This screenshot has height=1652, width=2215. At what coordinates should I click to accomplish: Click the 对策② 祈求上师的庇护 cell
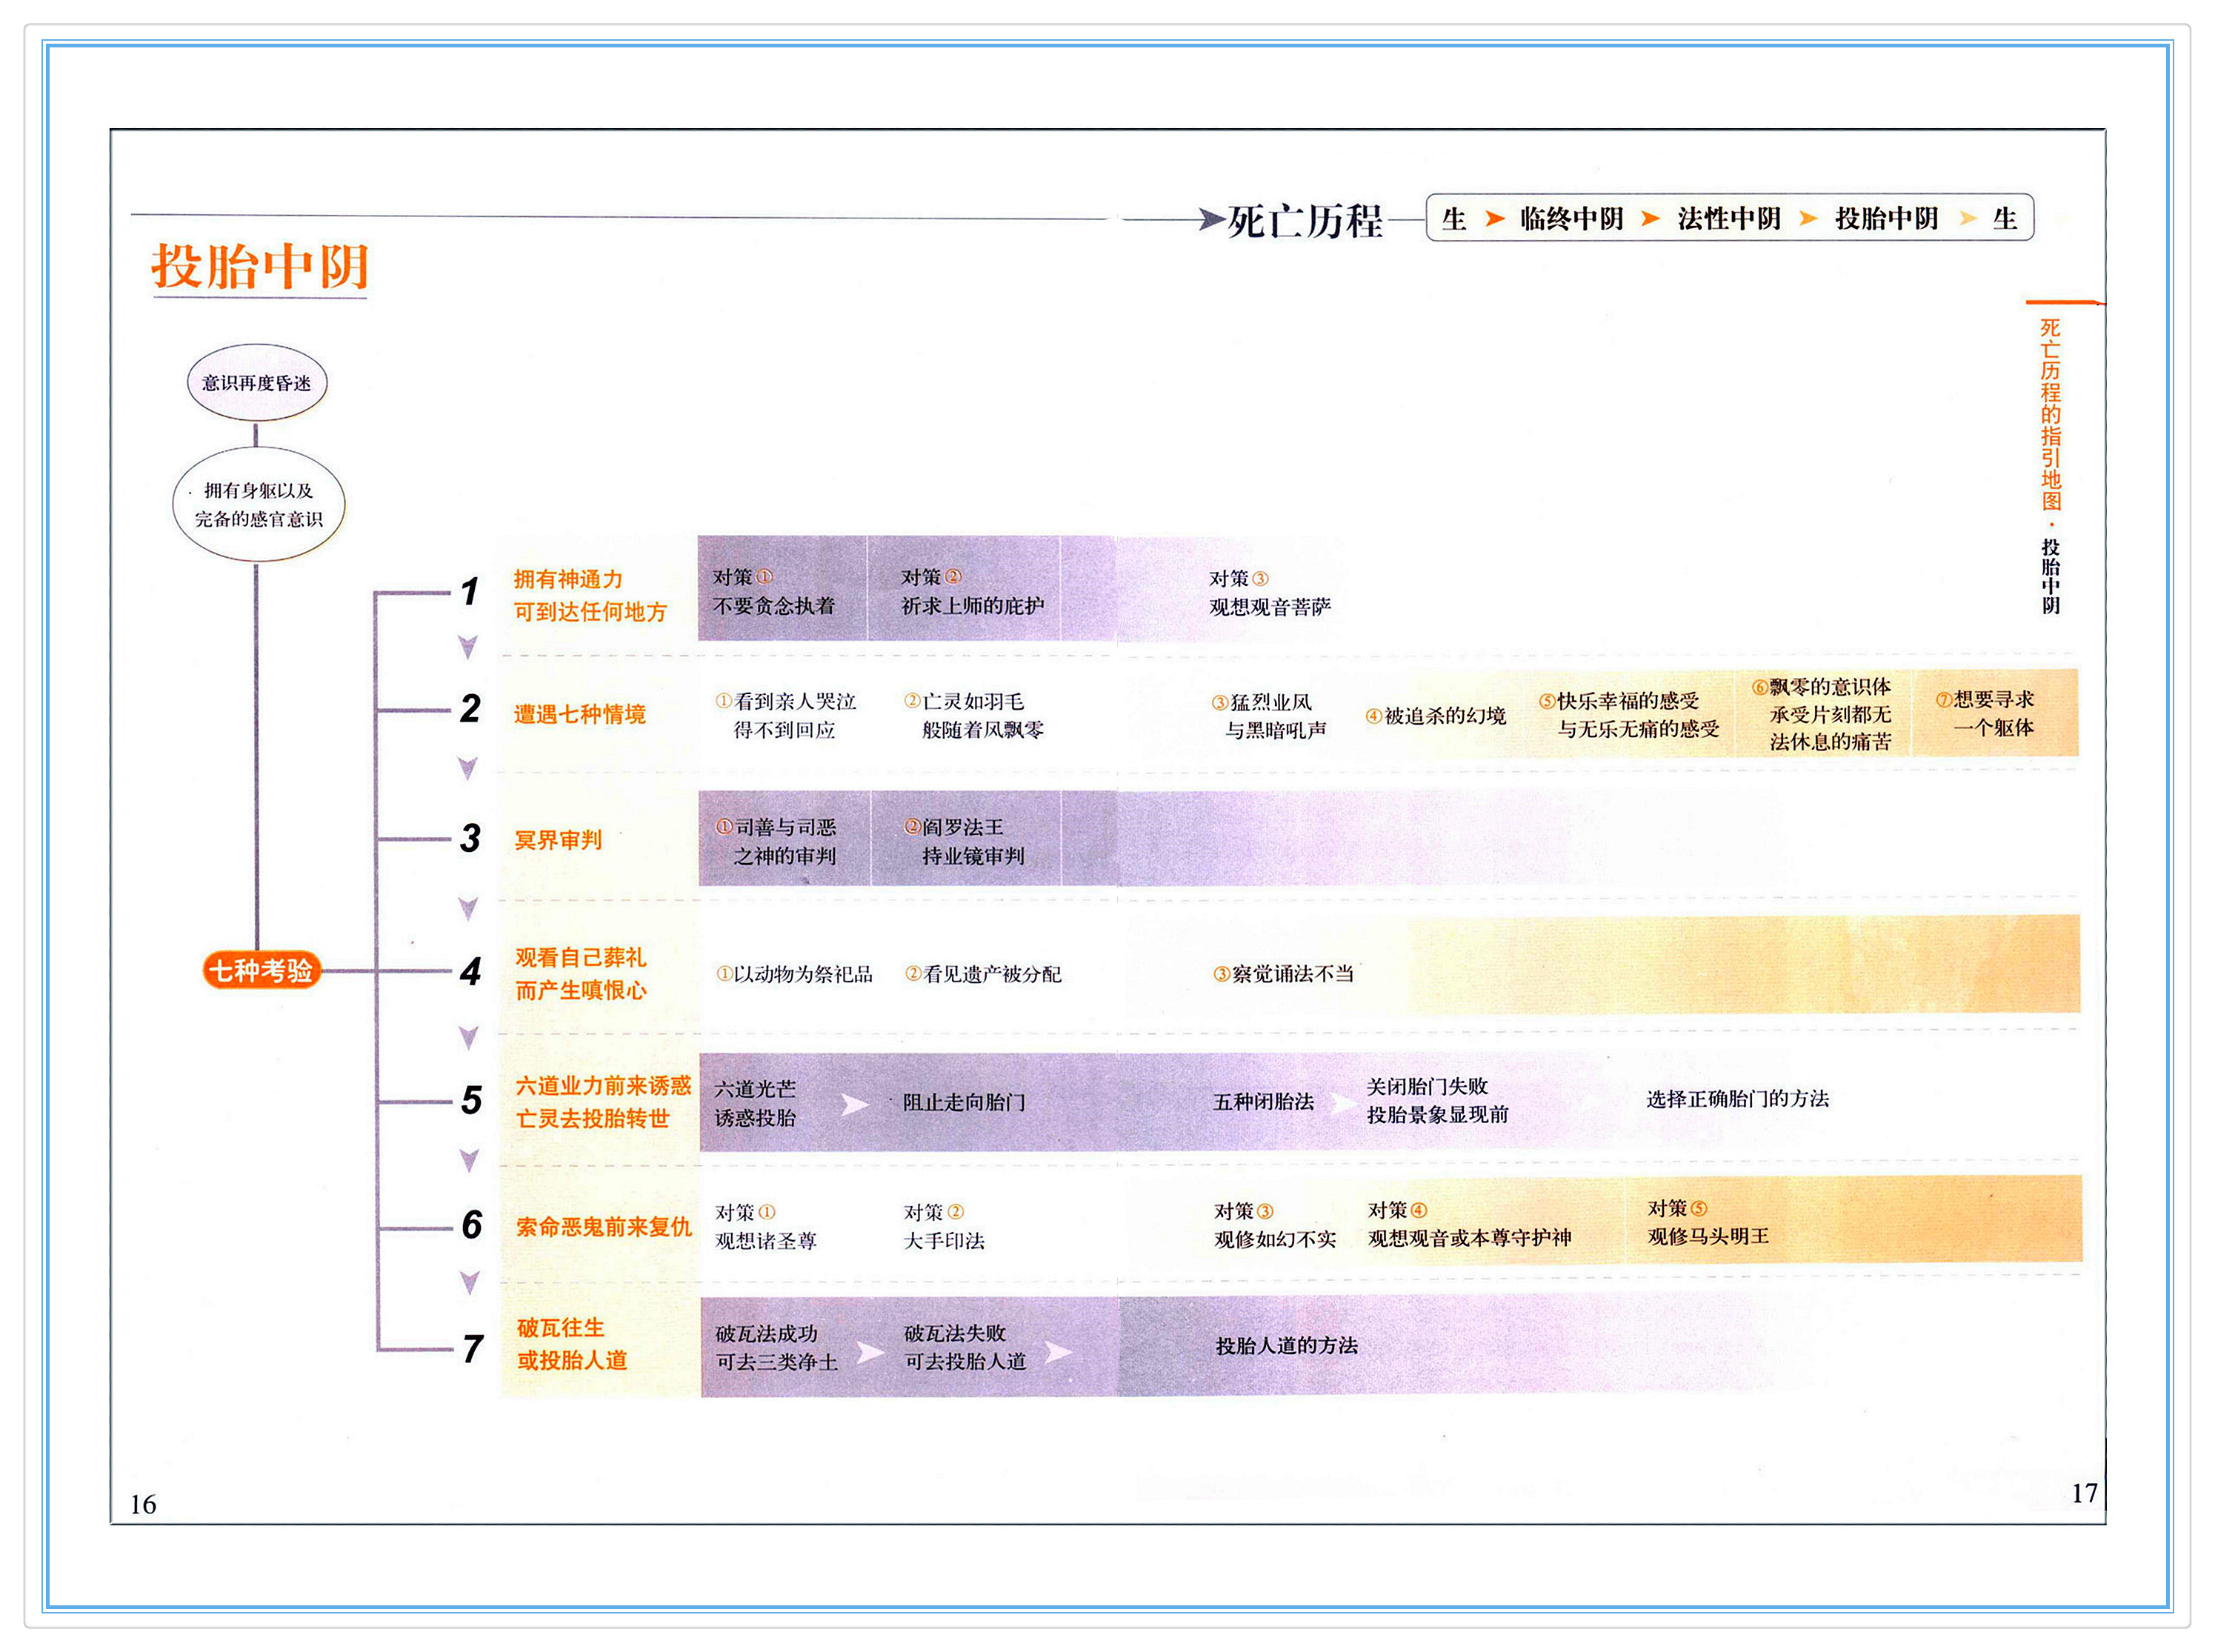coord(971,591)
